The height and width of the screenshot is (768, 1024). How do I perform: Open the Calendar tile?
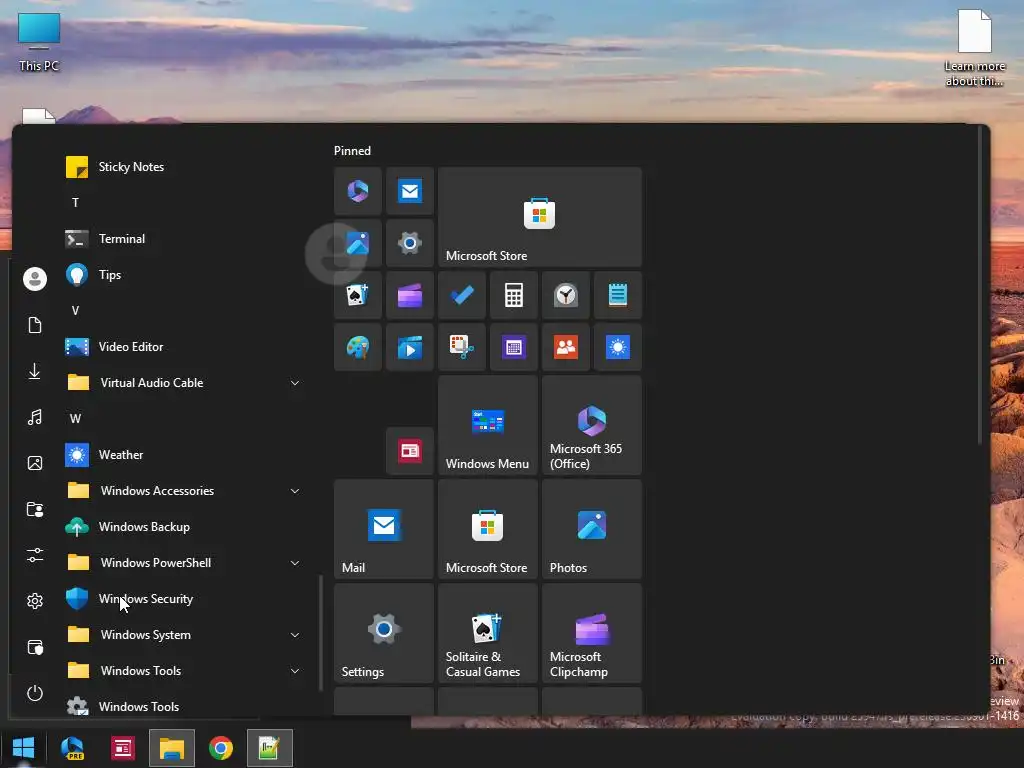coord(514,347)
